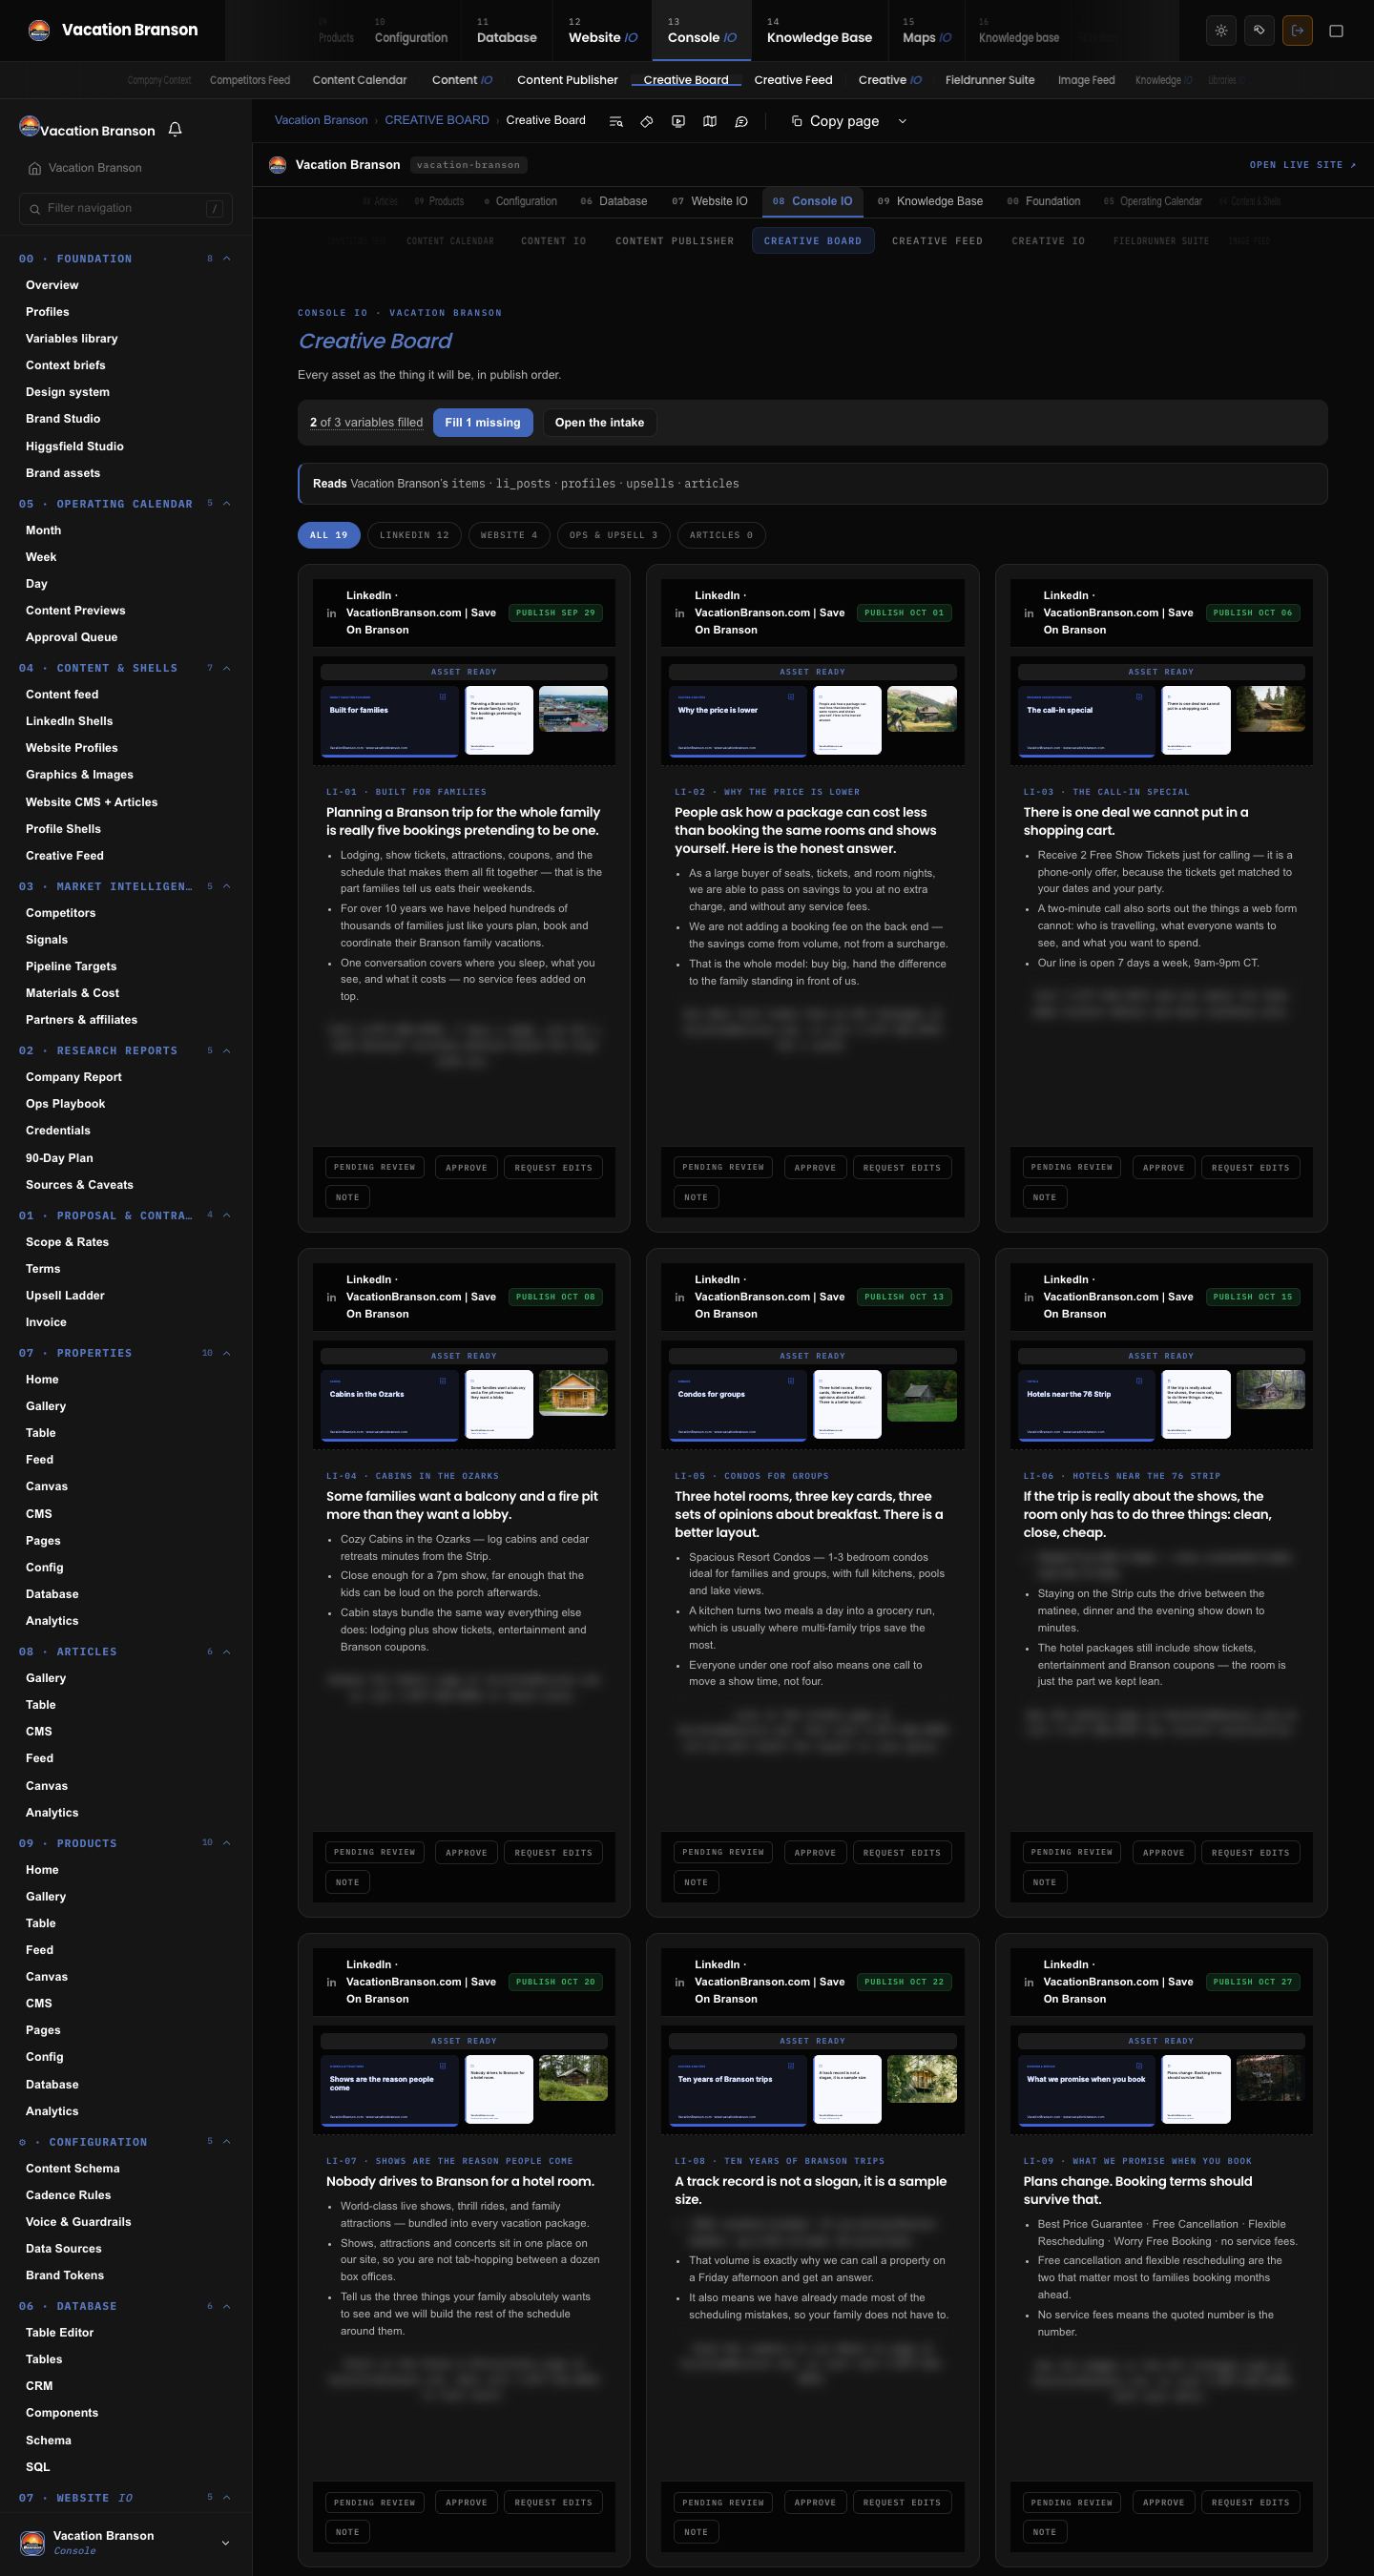Collapse the 00 Foundation sidebar section

[x=226, y=259]
